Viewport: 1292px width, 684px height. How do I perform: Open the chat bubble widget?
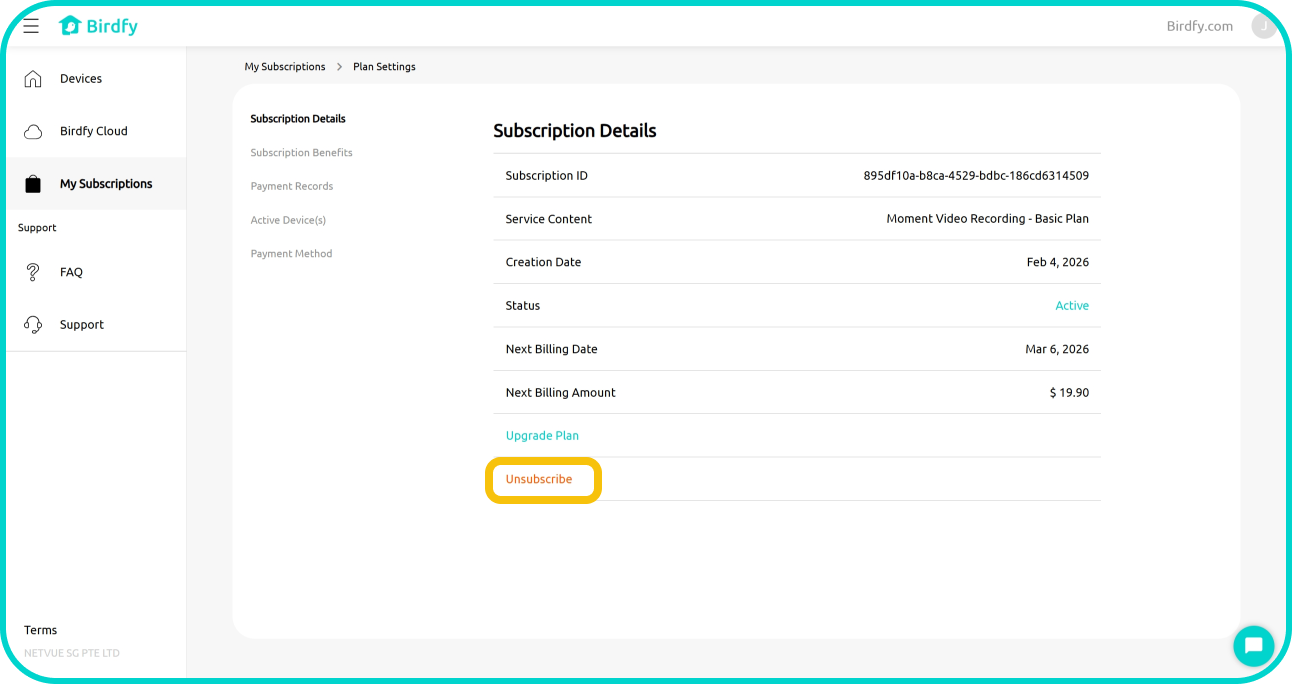(x=1253, y=646)
